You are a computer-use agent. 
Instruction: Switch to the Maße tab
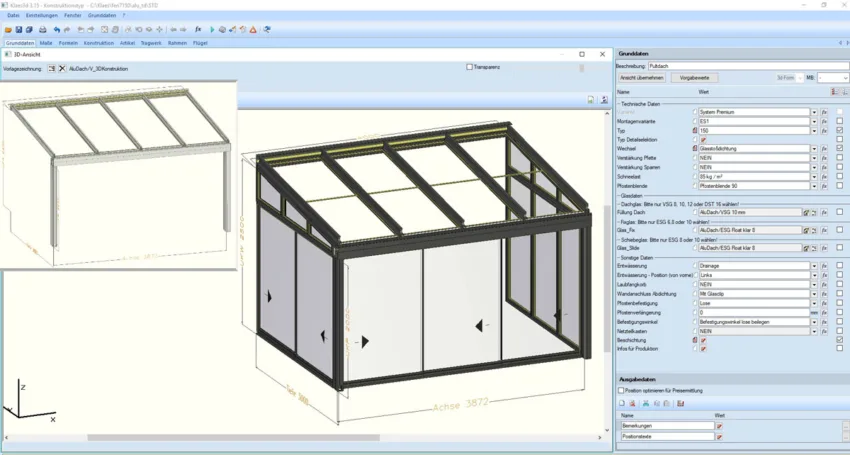(x=46, y=43)
